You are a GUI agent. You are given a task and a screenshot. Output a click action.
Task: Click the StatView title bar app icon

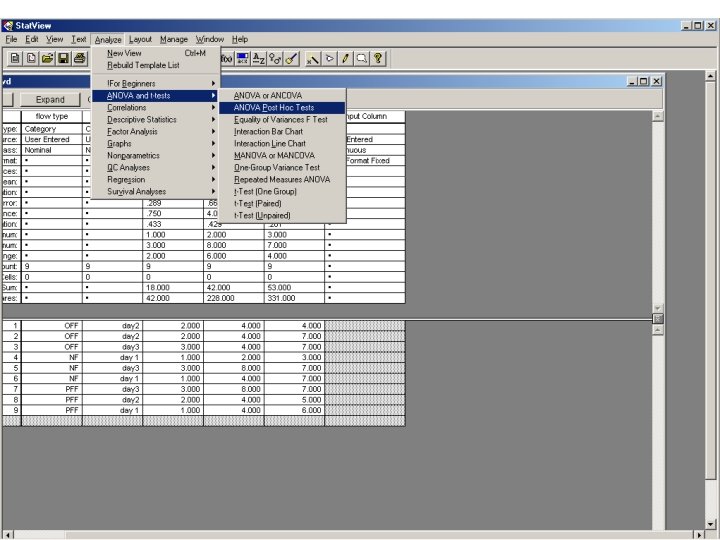7,25
